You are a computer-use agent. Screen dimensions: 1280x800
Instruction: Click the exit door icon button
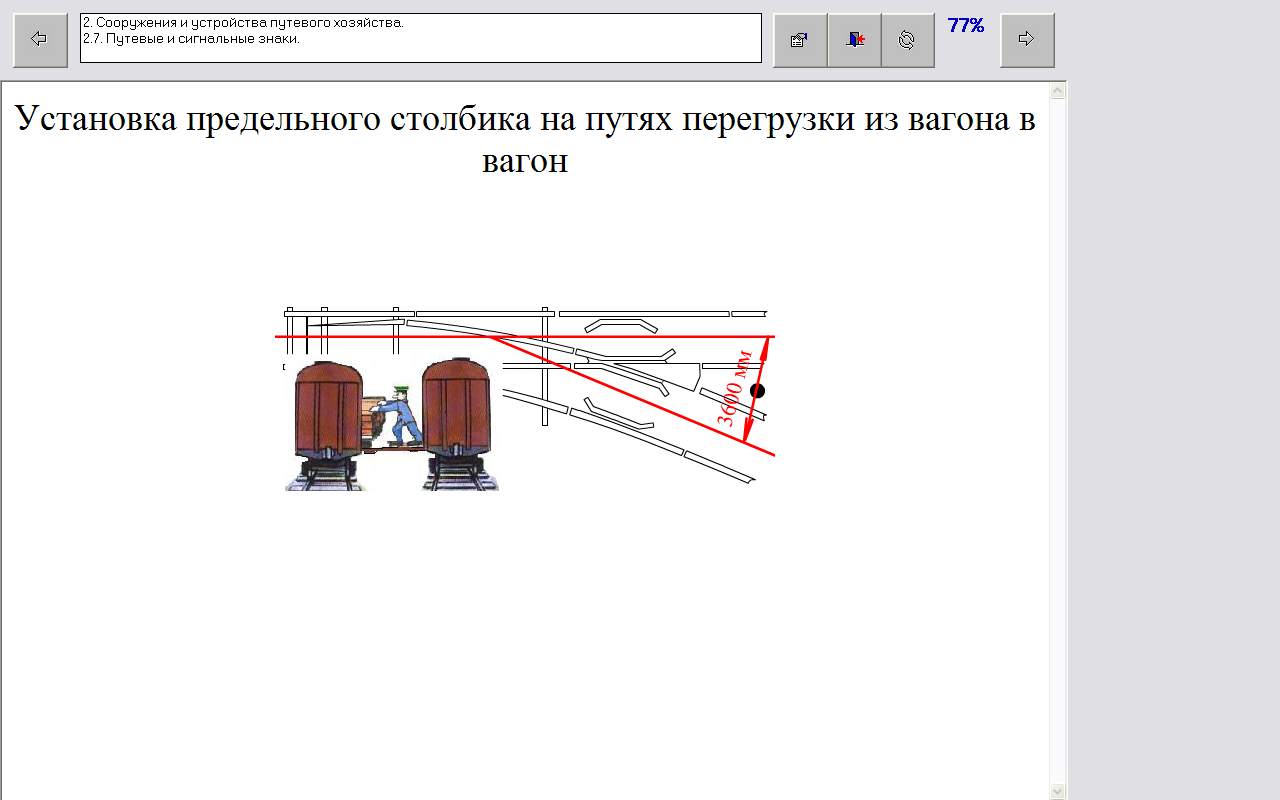(854, 40)
